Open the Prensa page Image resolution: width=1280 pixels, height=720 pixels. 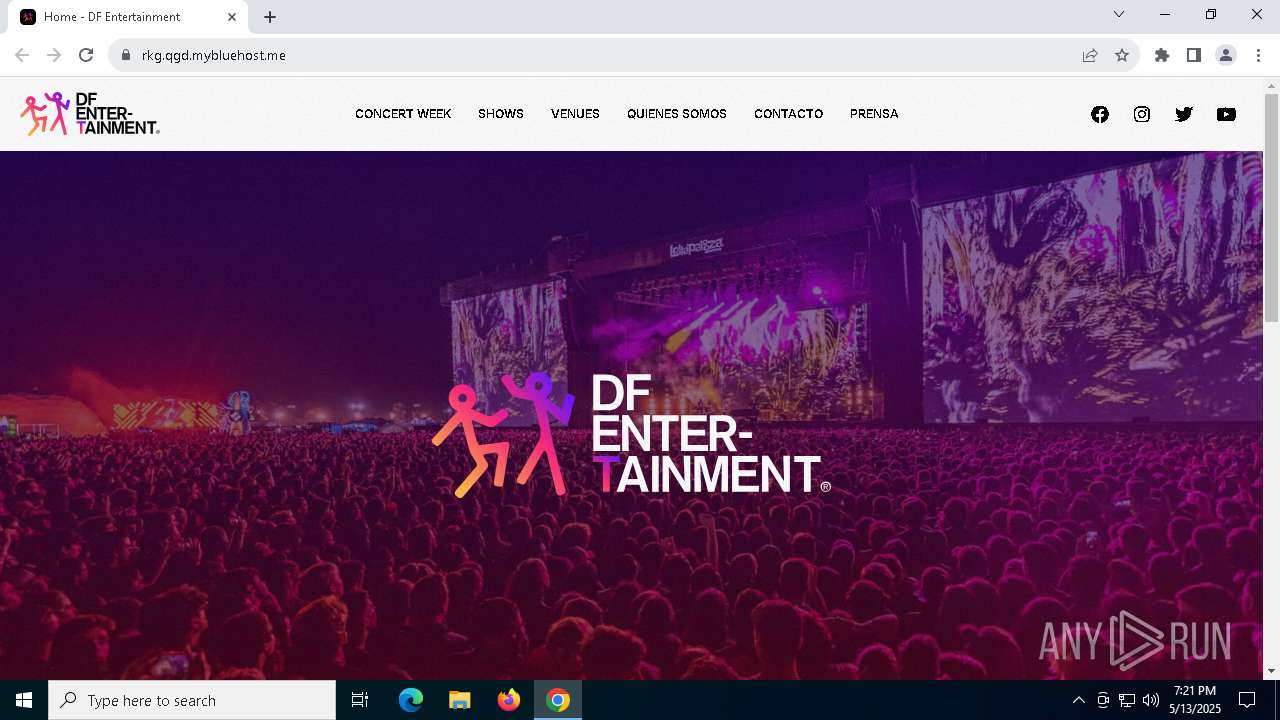coord(874,114)
